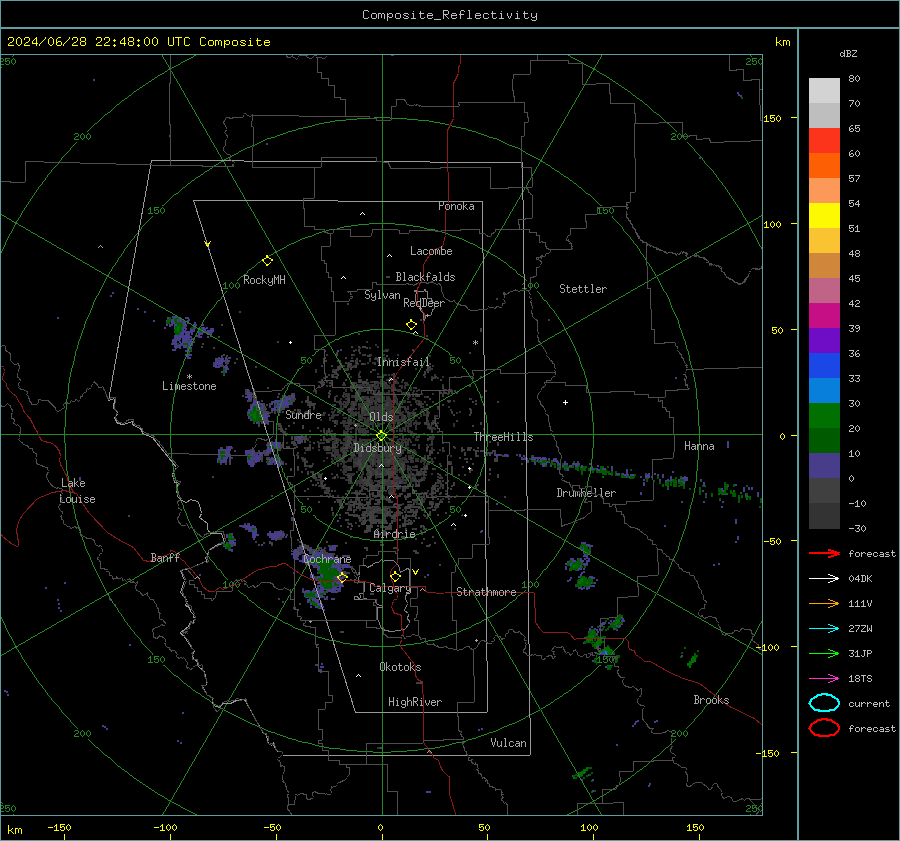Click the asterisk marker above Limestone
Image resolution: width=900 pixels, height=841 pixels.
click(189, 377)
